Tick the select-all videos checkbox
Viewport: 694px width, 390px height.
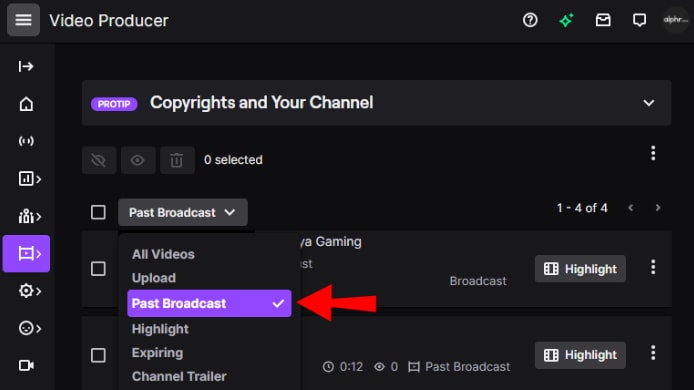(x=98, y=212)
